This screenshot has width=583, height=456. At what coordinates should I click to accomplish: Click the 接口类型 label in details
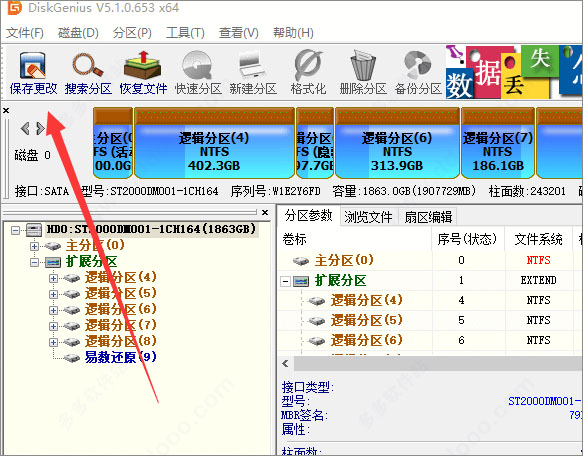tap(307, 387)
